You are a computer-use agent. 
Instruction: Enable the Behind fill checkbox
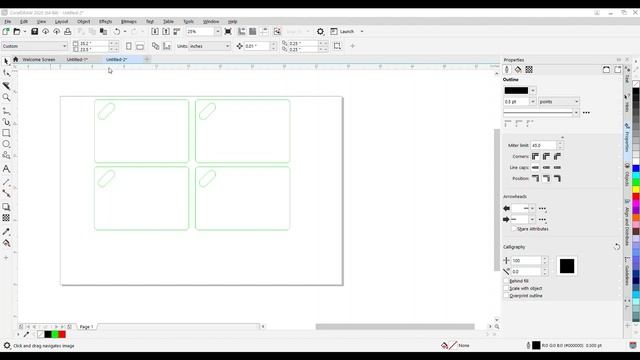pyautogui.click(x=506, y=281)
